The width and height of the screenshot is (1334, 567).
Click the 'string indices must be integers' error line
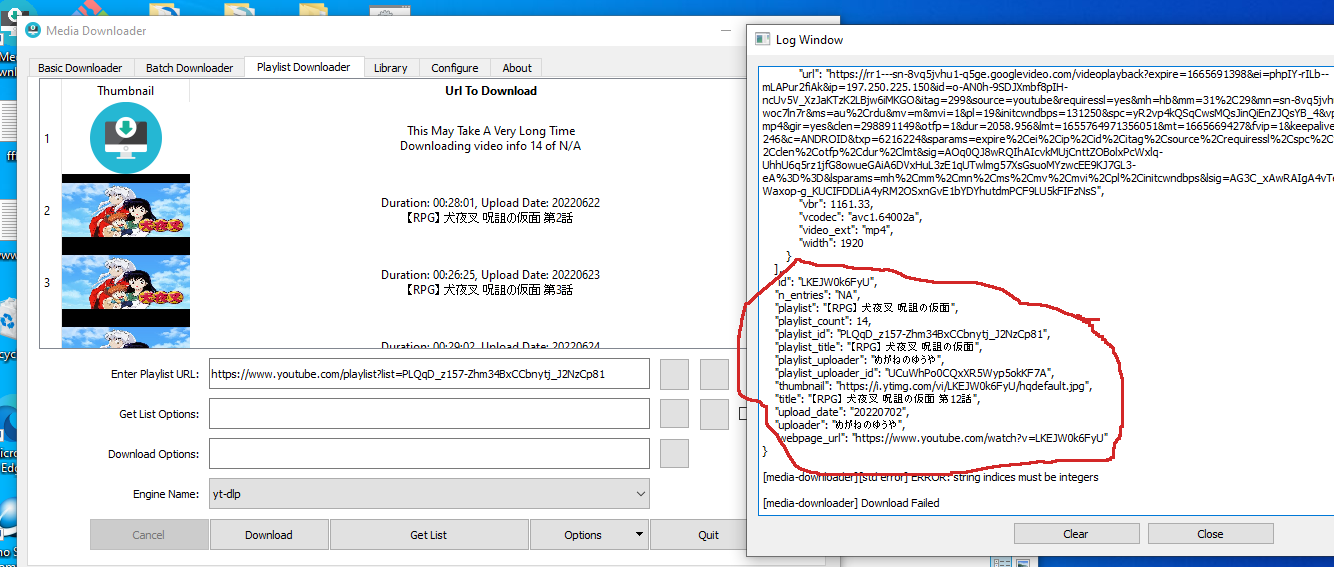click(930, 477)
